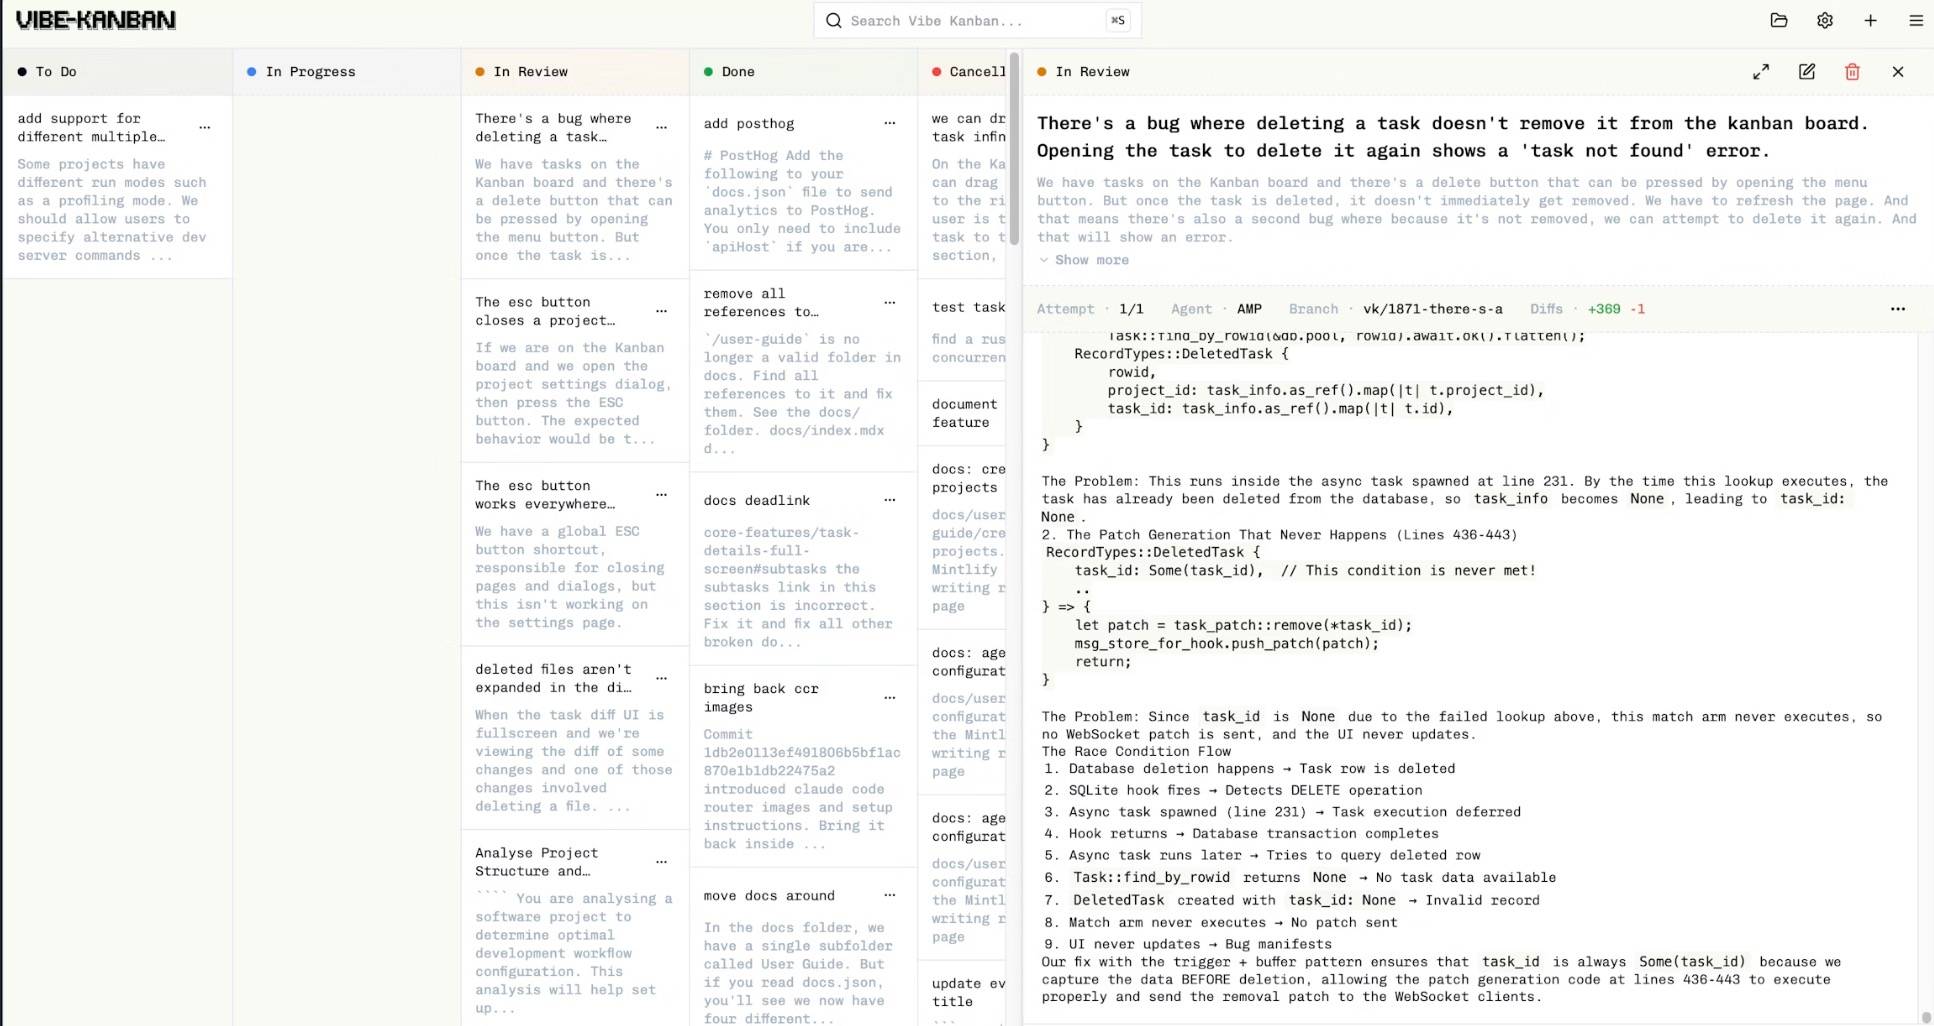Image resolution: width=1934 pixels, height=1026 pixels.
Task: Click the plus icon to create task
Action: pos(1870,20)
